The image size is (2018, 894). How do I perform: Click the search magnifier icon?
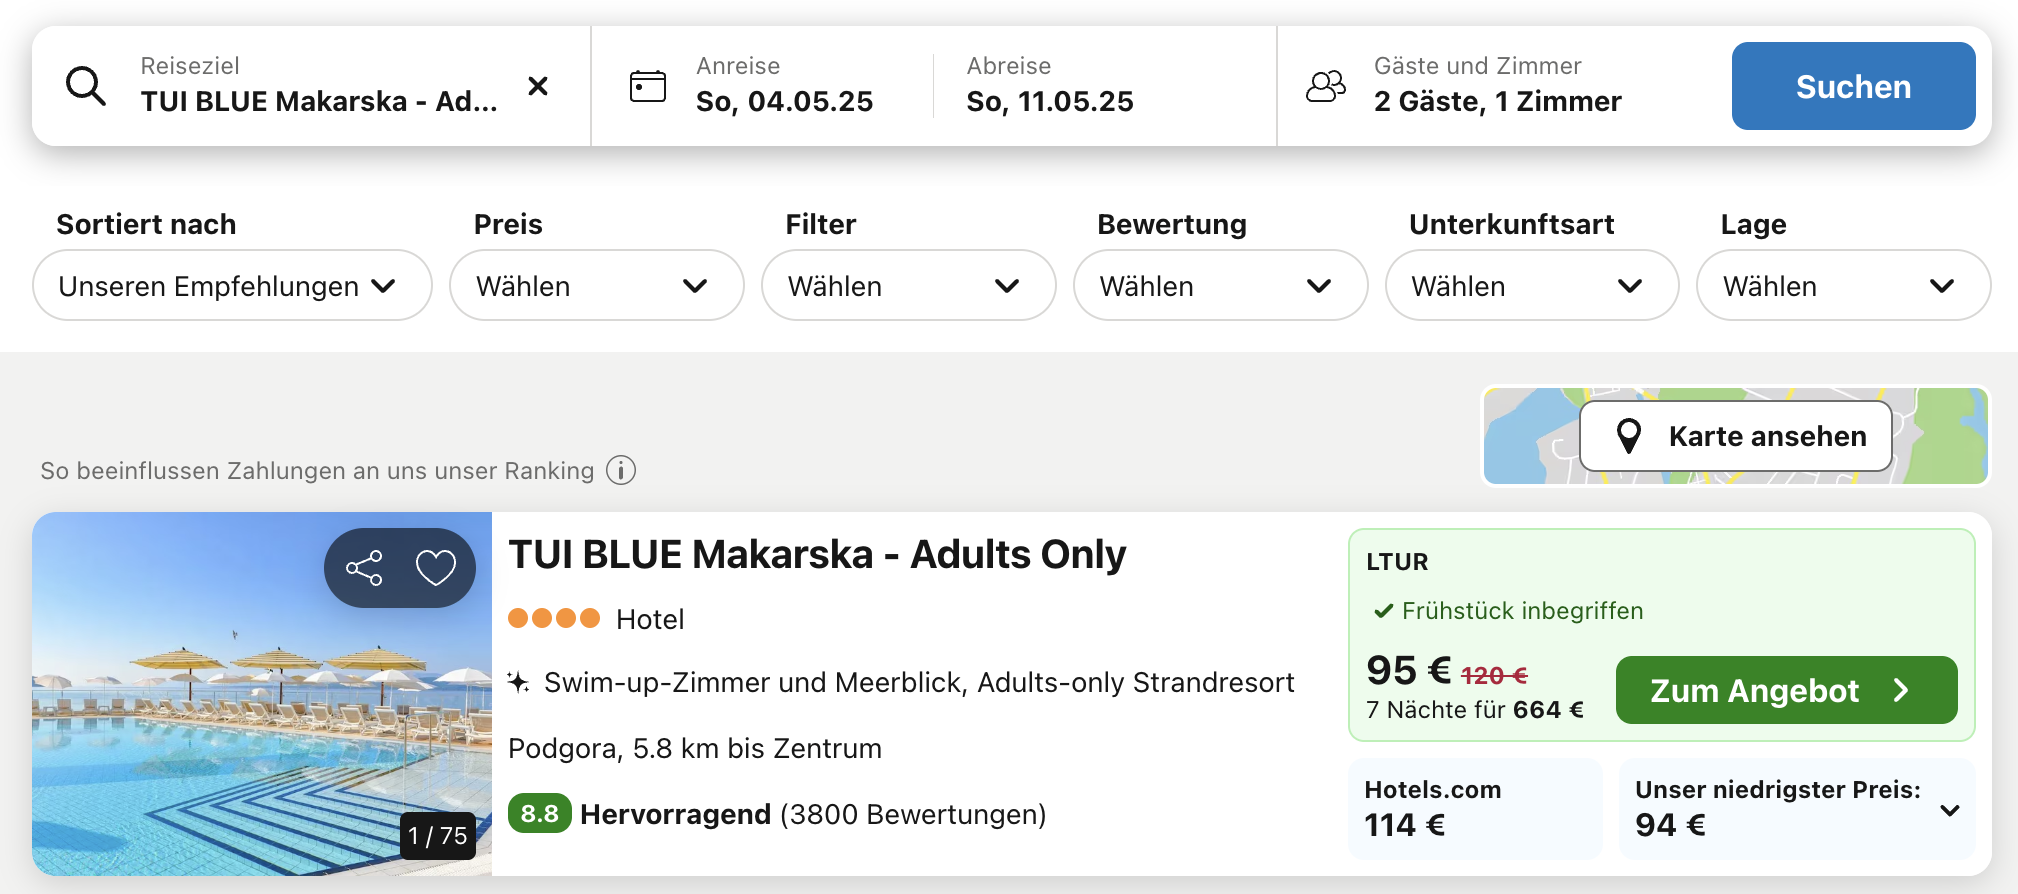[x=86, y=86]
